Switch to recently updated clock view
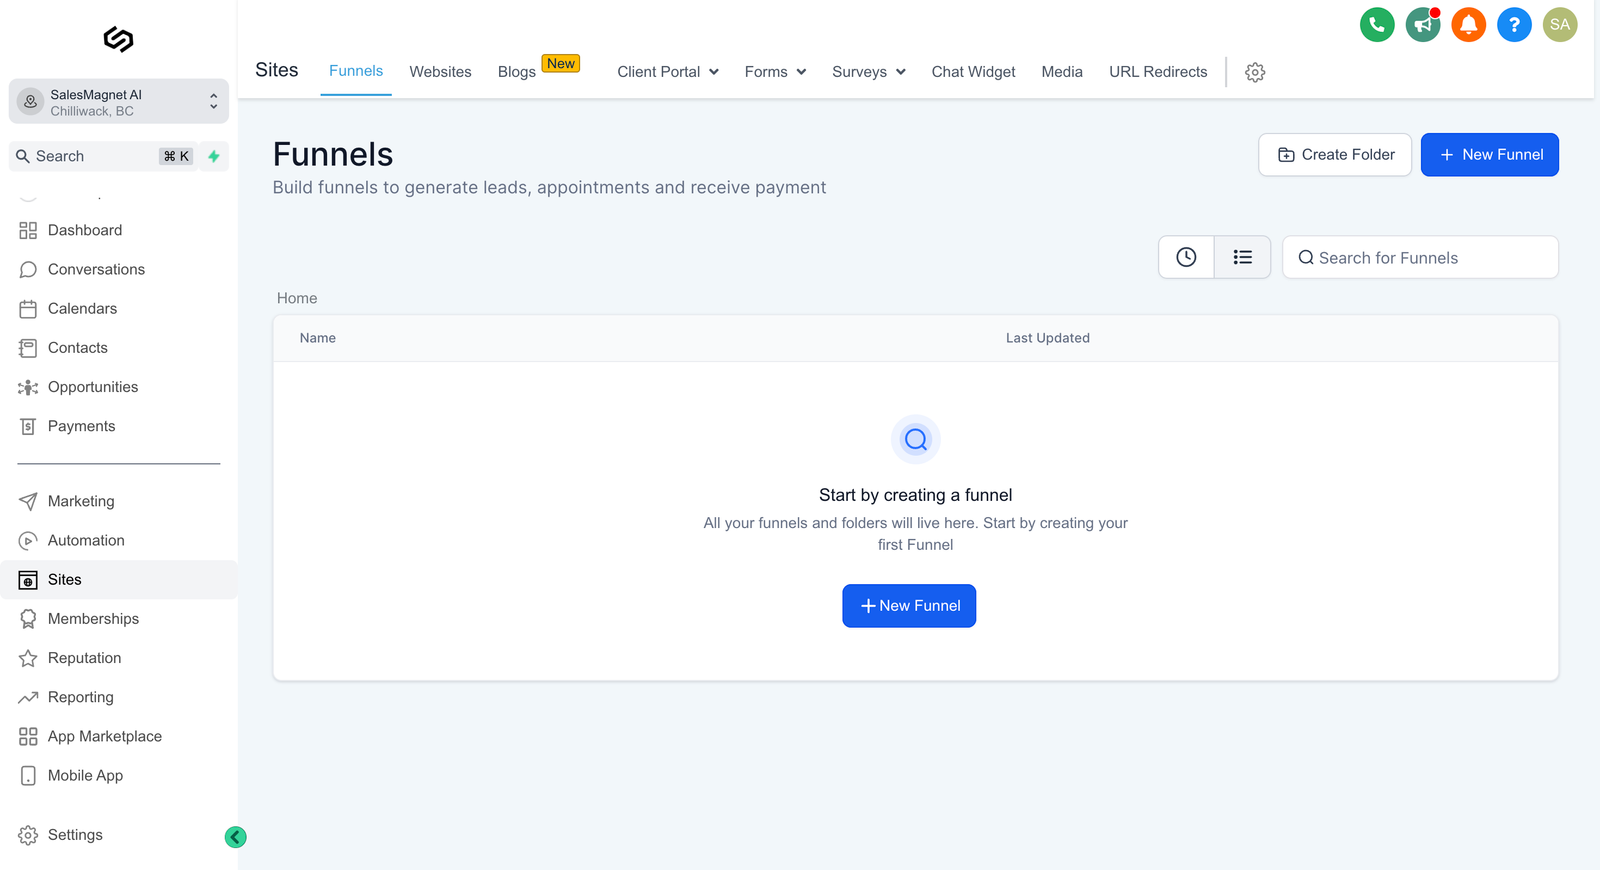The image size is (1600, 870). pyautogui.click(x=1186, y=257)
